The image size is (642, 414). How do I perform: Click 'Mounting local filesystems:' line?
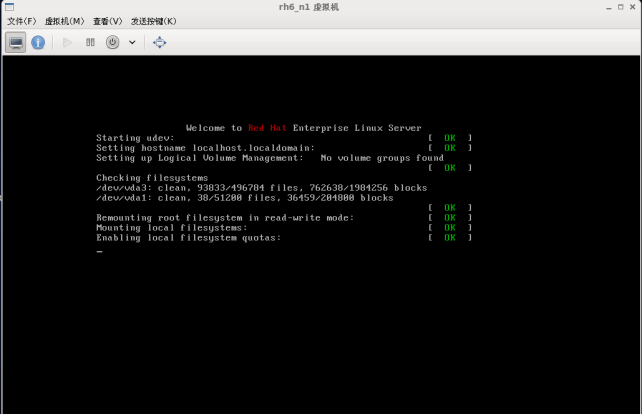point(172,228)
